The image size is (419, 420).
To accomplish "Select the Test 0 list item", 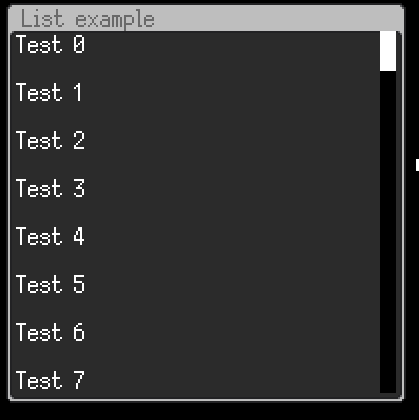I will (x=195, y=44).
